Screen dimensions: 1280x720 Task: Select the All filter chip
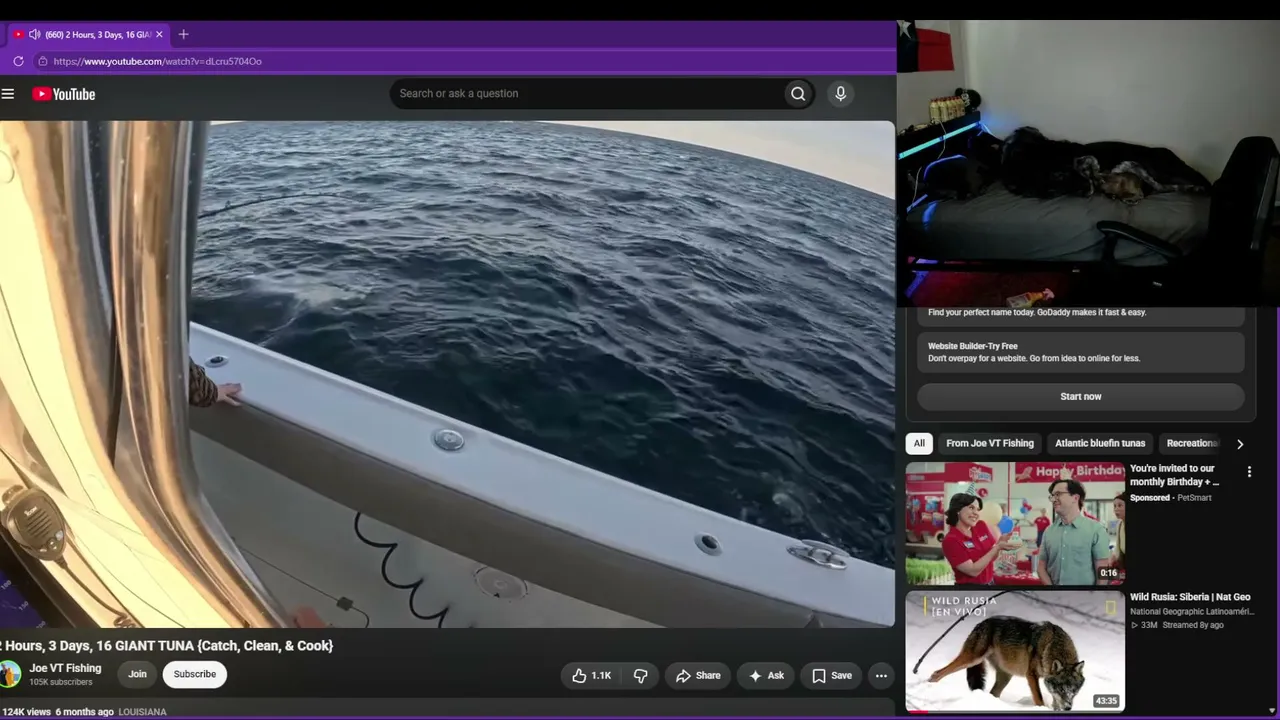919,444
